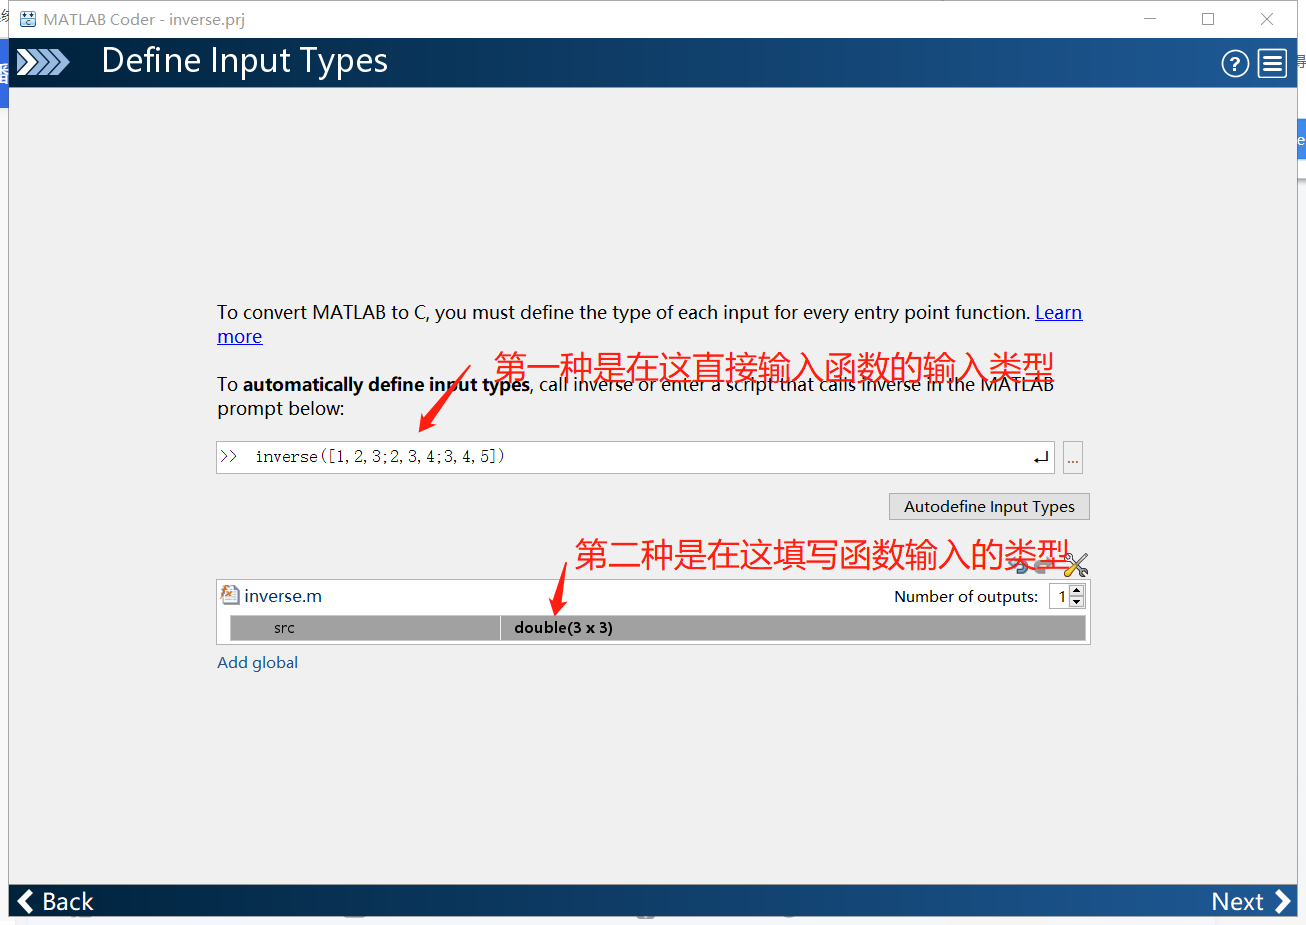
Task: Click the inverse.m file name
Action: point(283,596)
